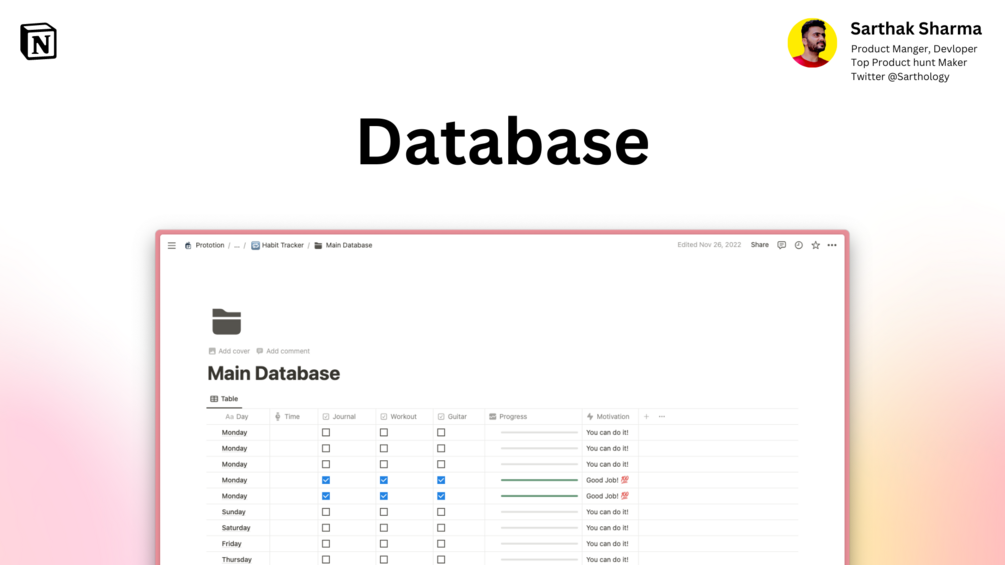Select the Table view tab

224,398
